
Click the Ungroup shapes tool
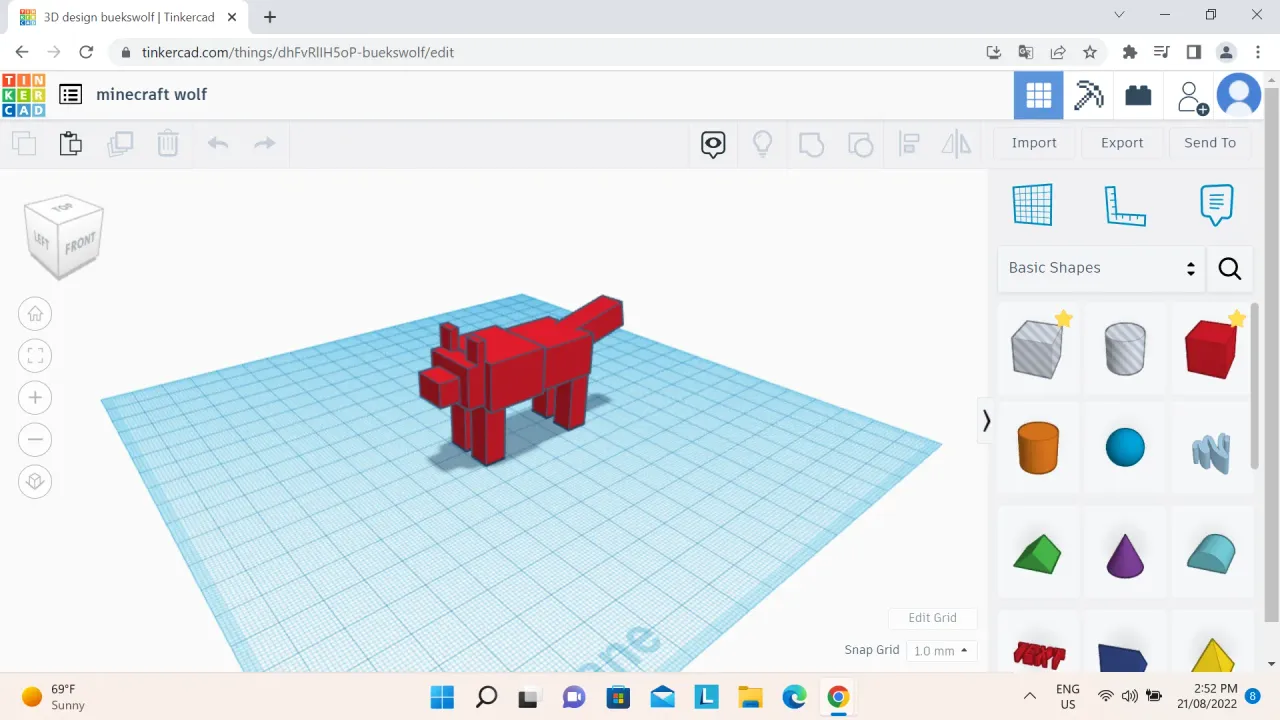pos(860,144)
